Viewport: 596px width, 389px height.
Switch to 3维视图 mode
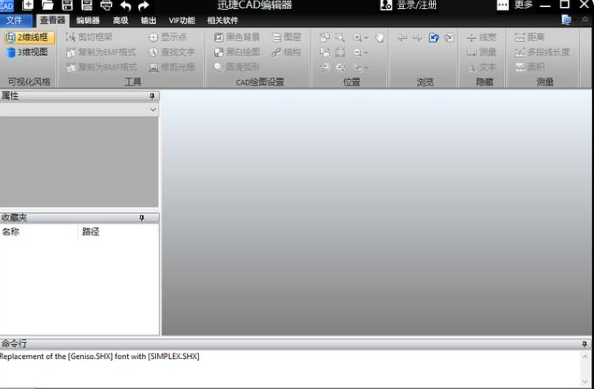(x=27, y=52)
